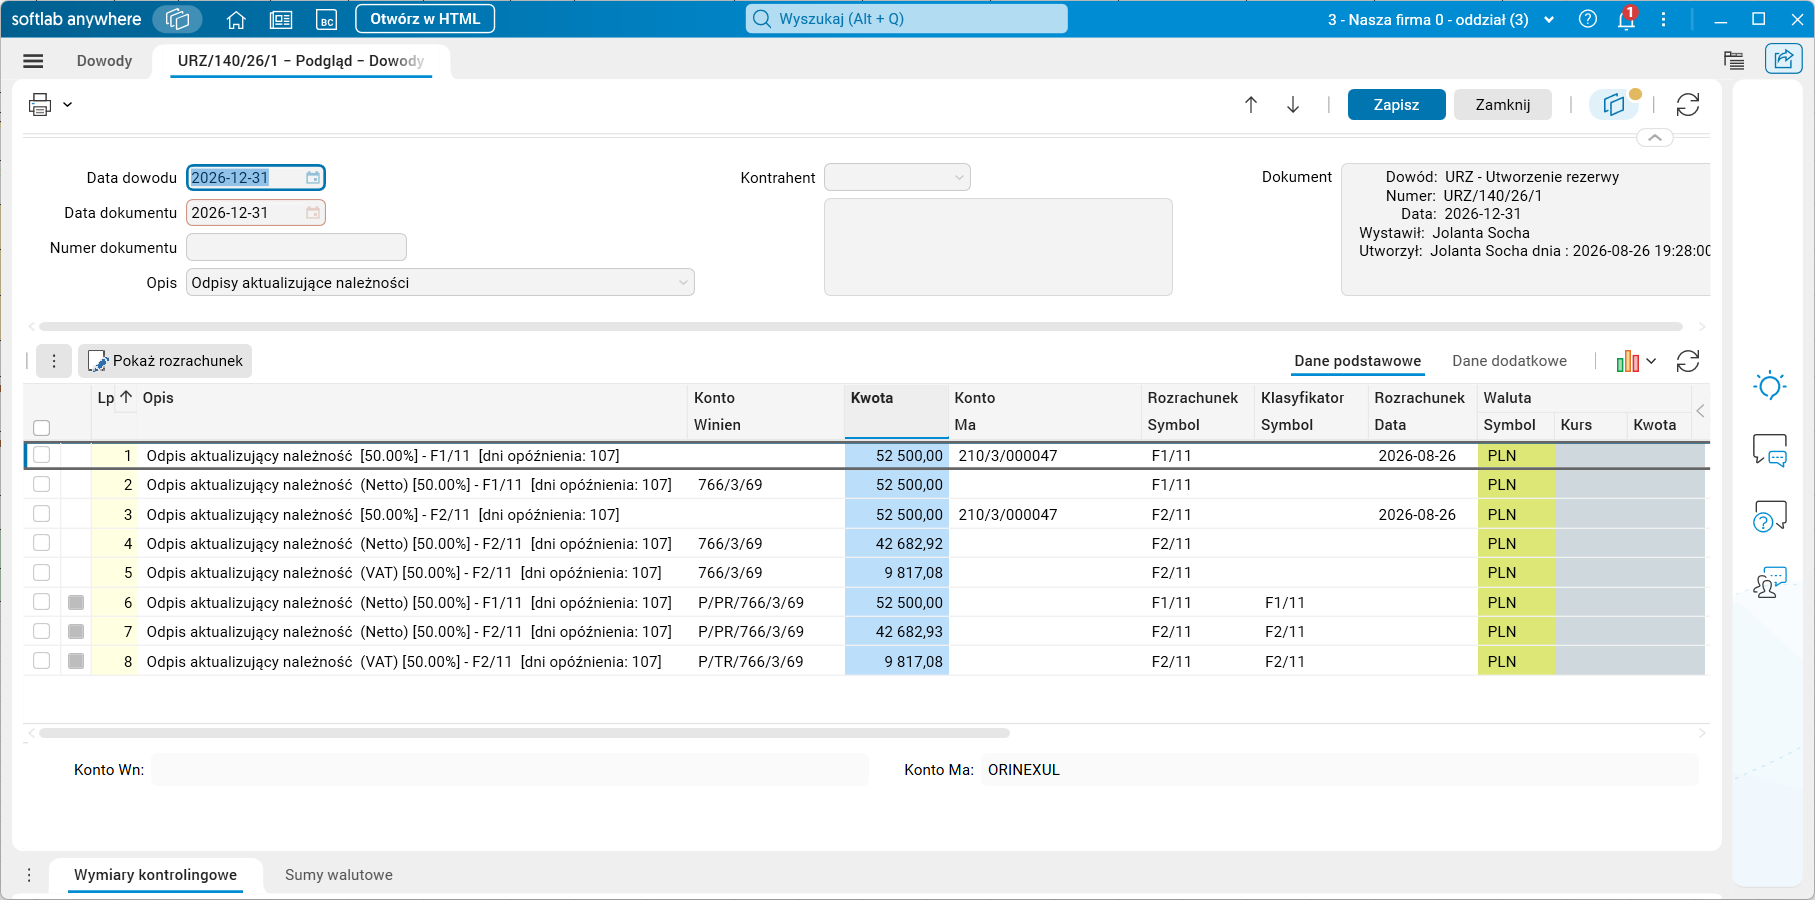Viewport: 1815px width, 900px height.
Task: Tick the checkbox for row 5
Action: point(41,573)
